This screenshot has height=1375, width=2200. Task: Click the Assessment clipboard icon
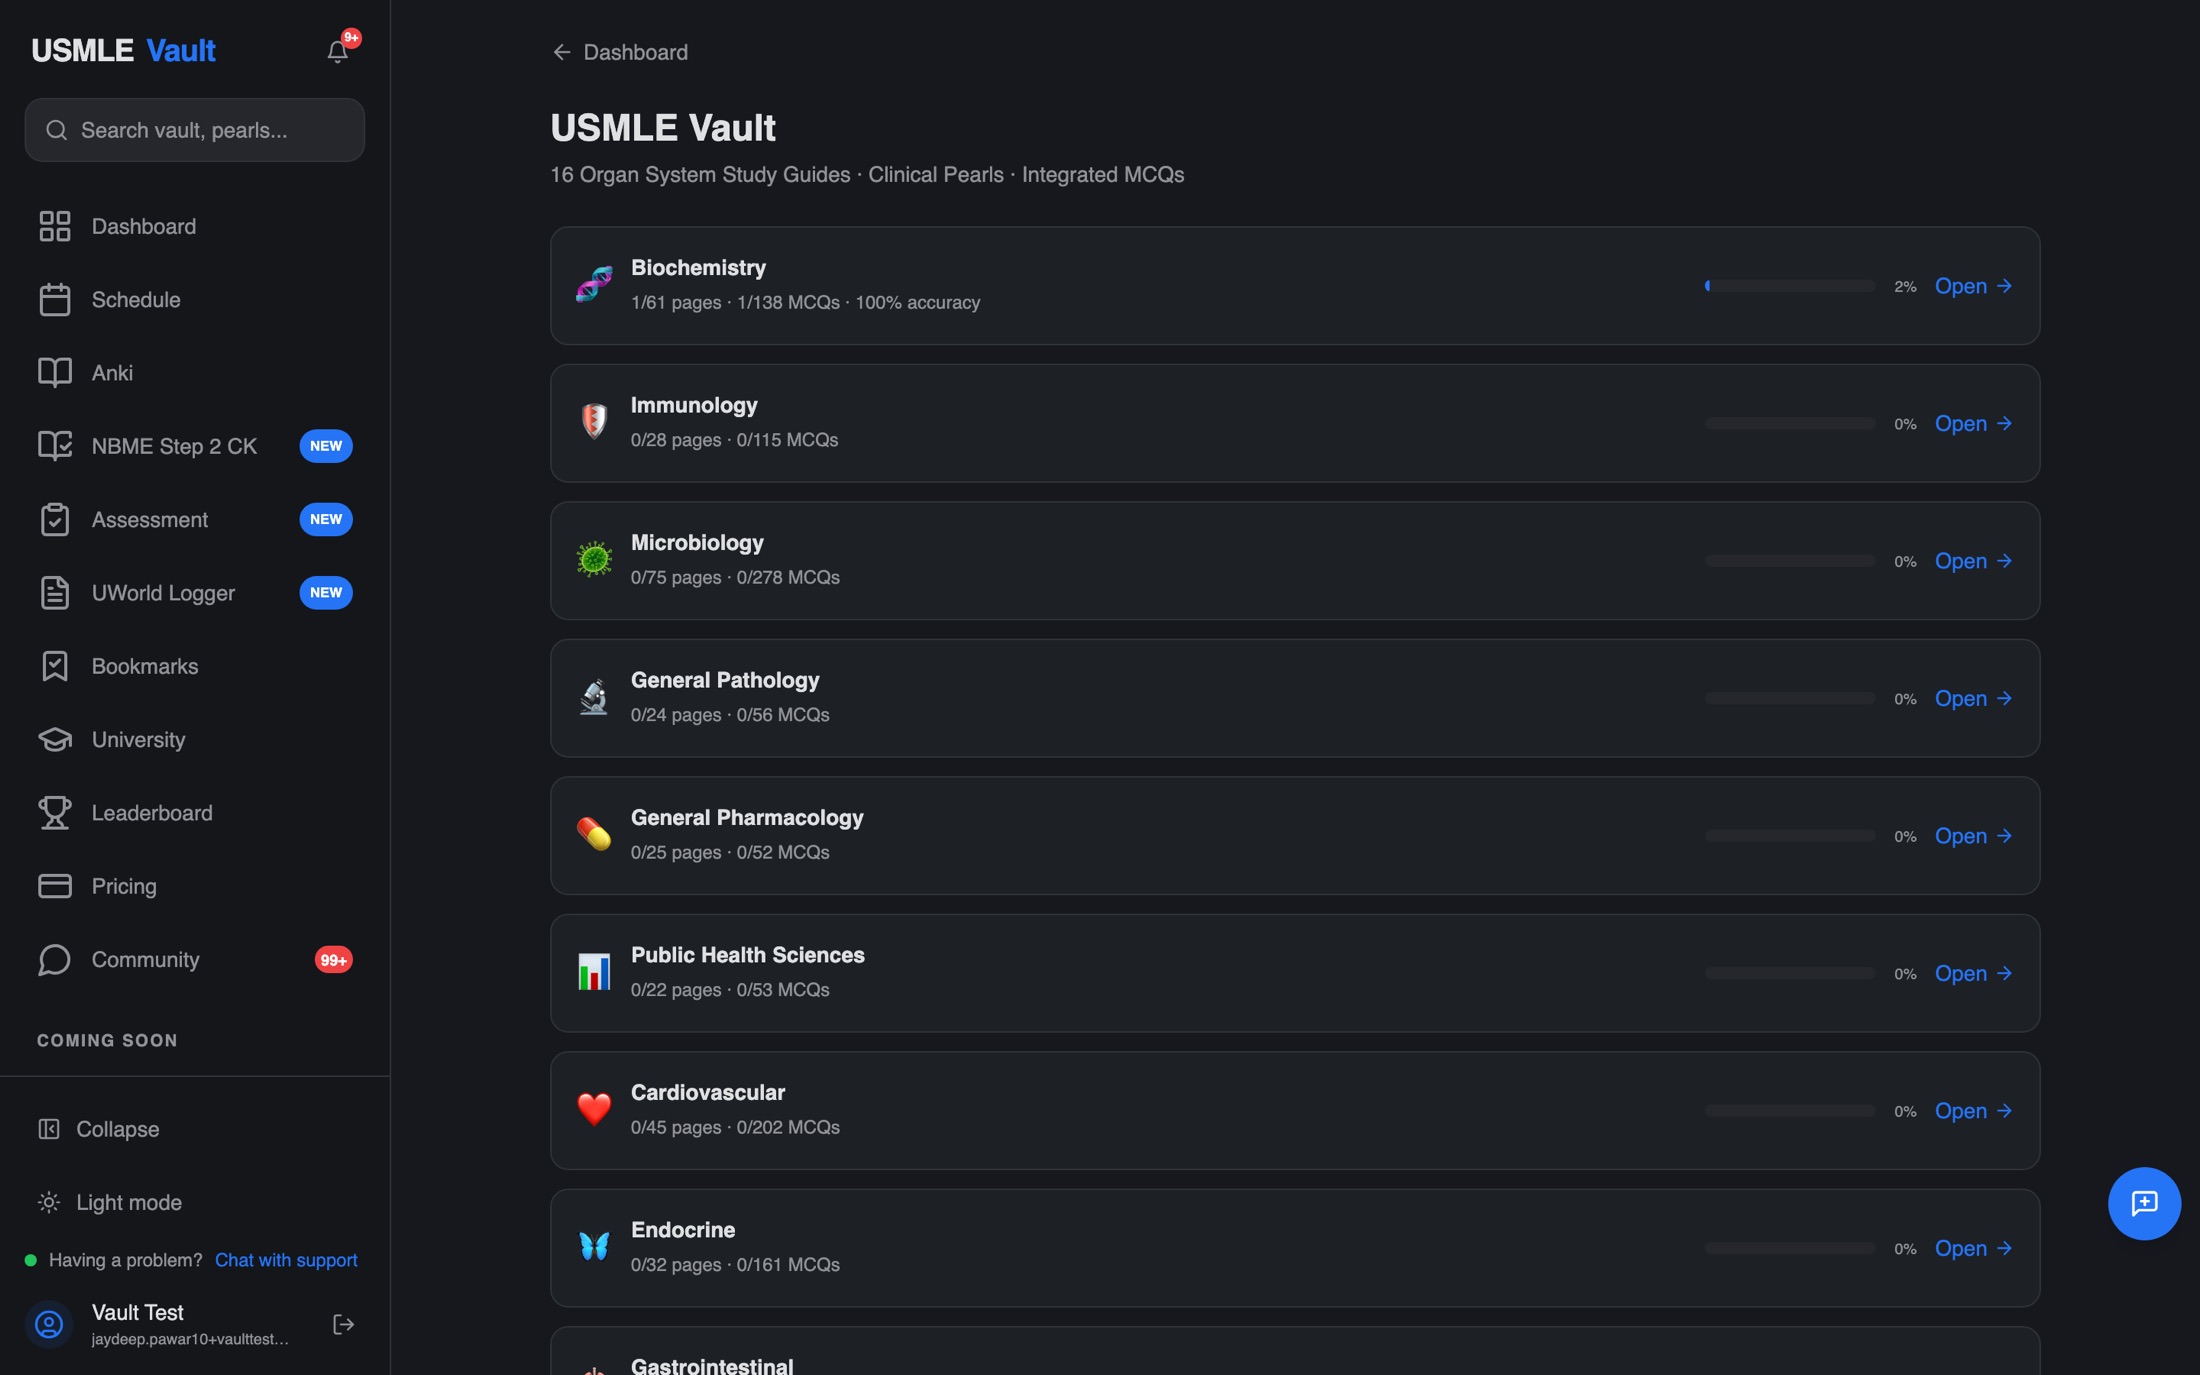coord(55,520)
